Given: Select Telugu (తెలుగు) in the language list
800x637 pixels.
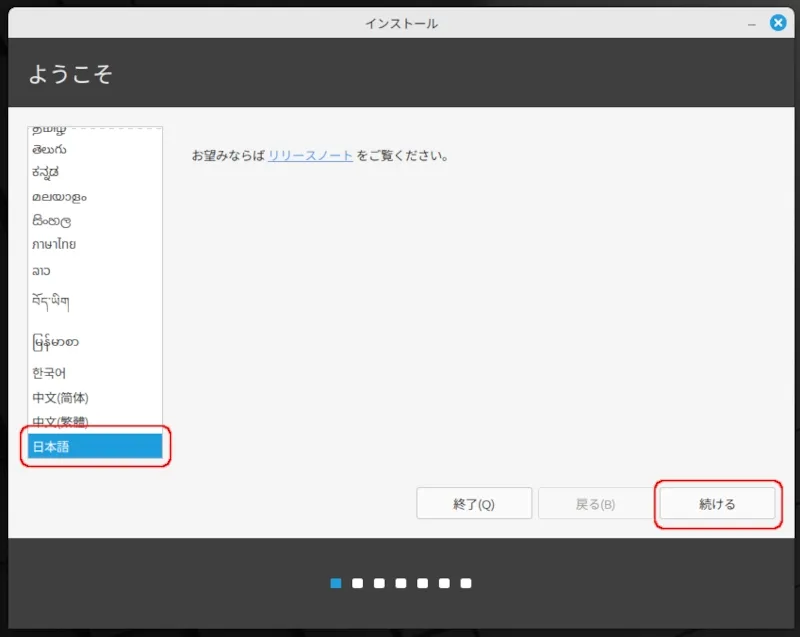Looking at the screenshot, I should [x=50, y=149].
